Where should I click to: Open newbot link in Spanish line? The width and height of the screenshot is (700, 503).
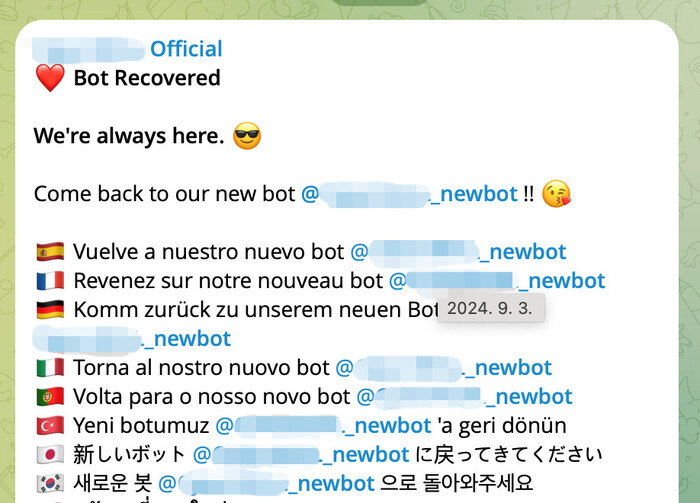click(x=458, y=252)
